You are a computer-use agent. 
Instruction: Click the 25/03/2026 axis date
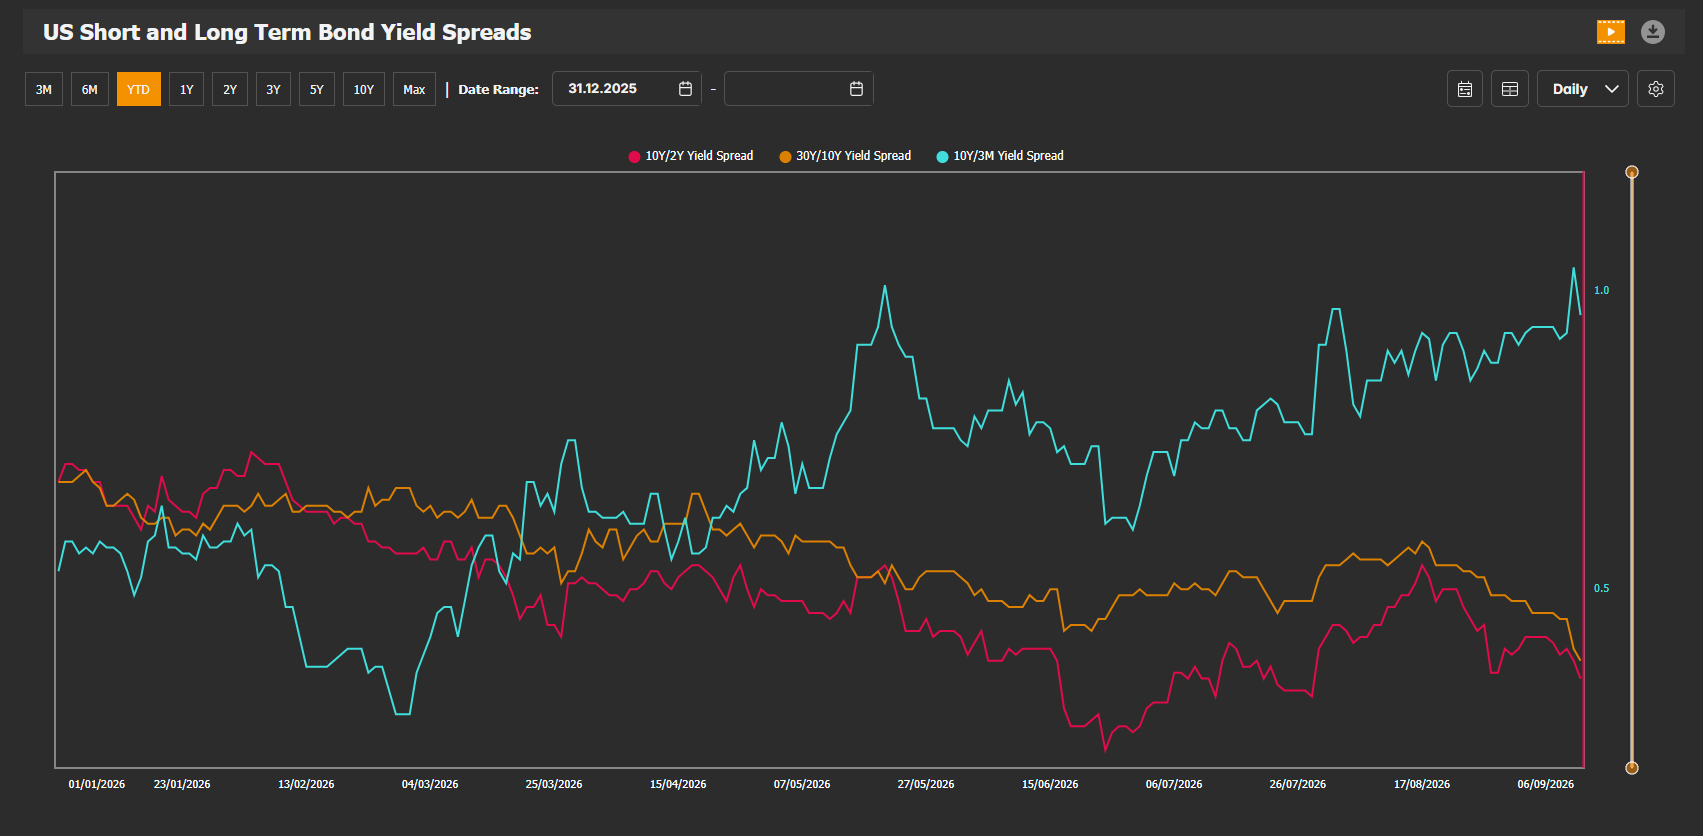[x=554, y=784]
